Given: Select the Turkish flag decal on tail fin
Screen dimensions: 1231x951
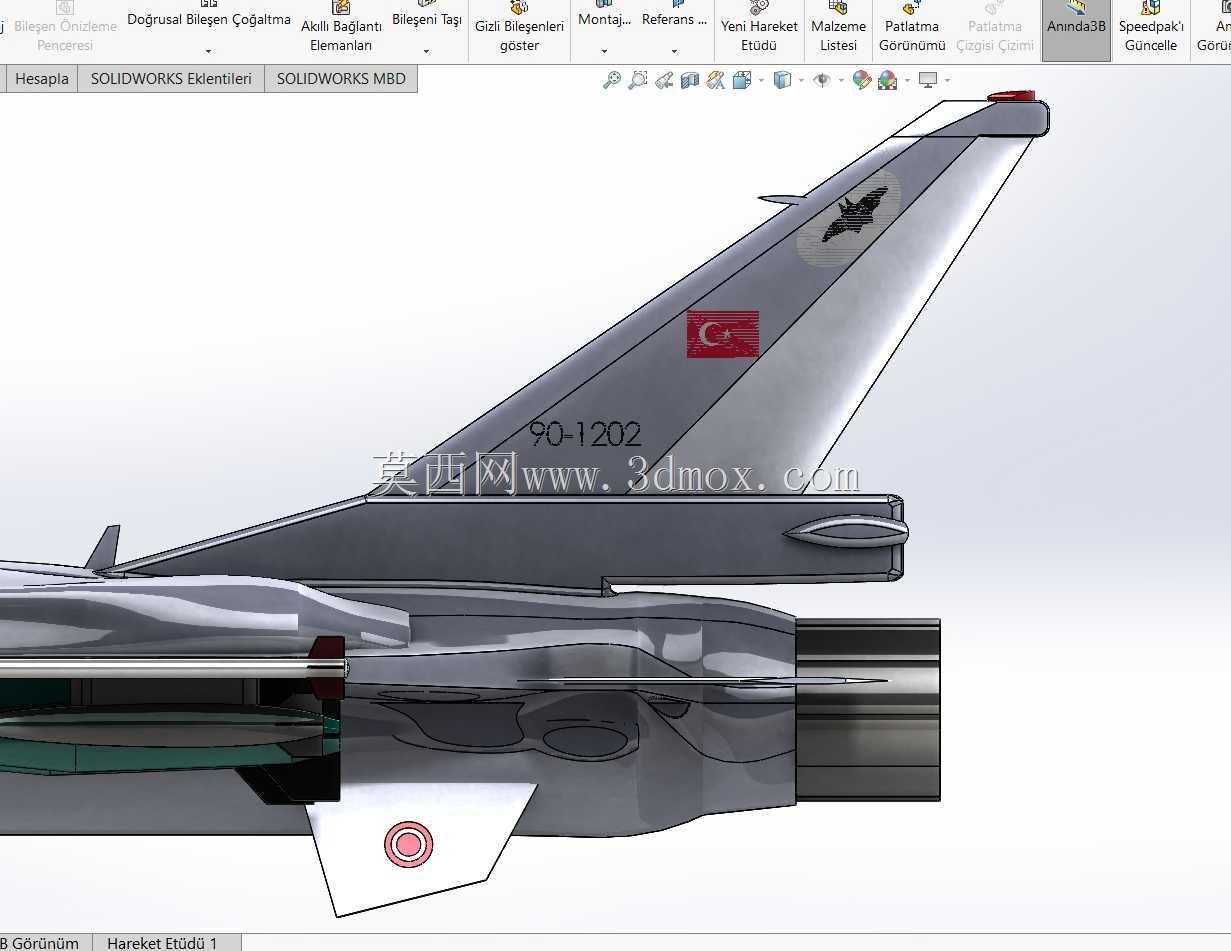Looking at the screenshot, I should 722,334.
